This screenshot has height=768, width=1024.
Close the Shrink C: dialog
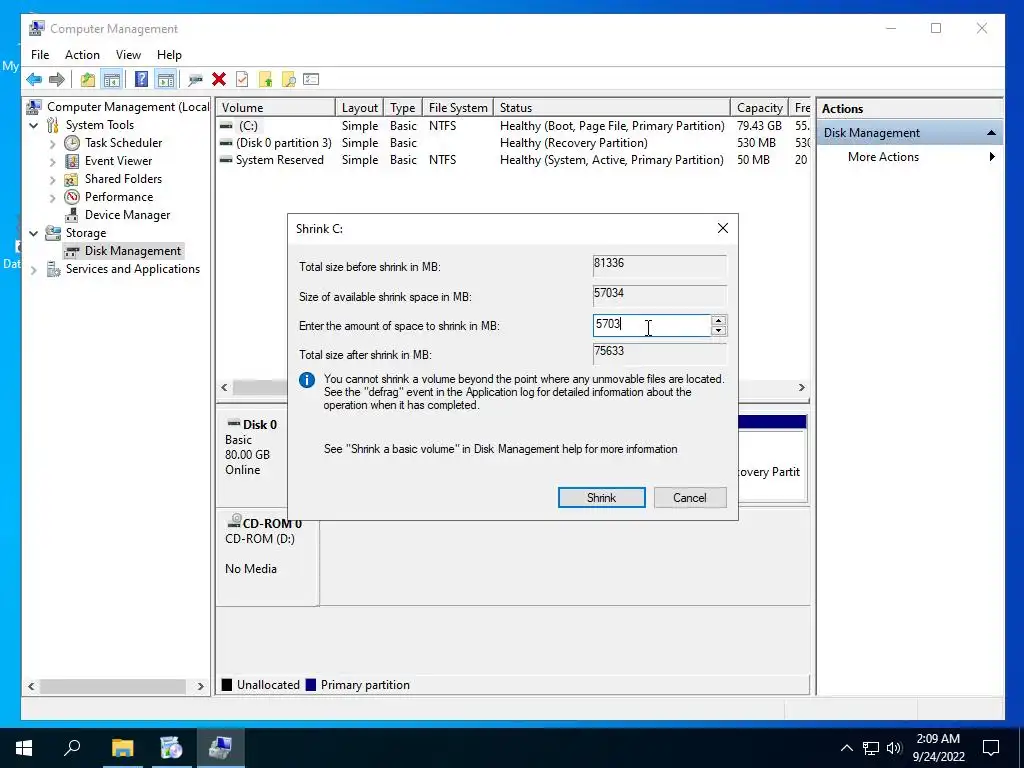tap(722, 228)
